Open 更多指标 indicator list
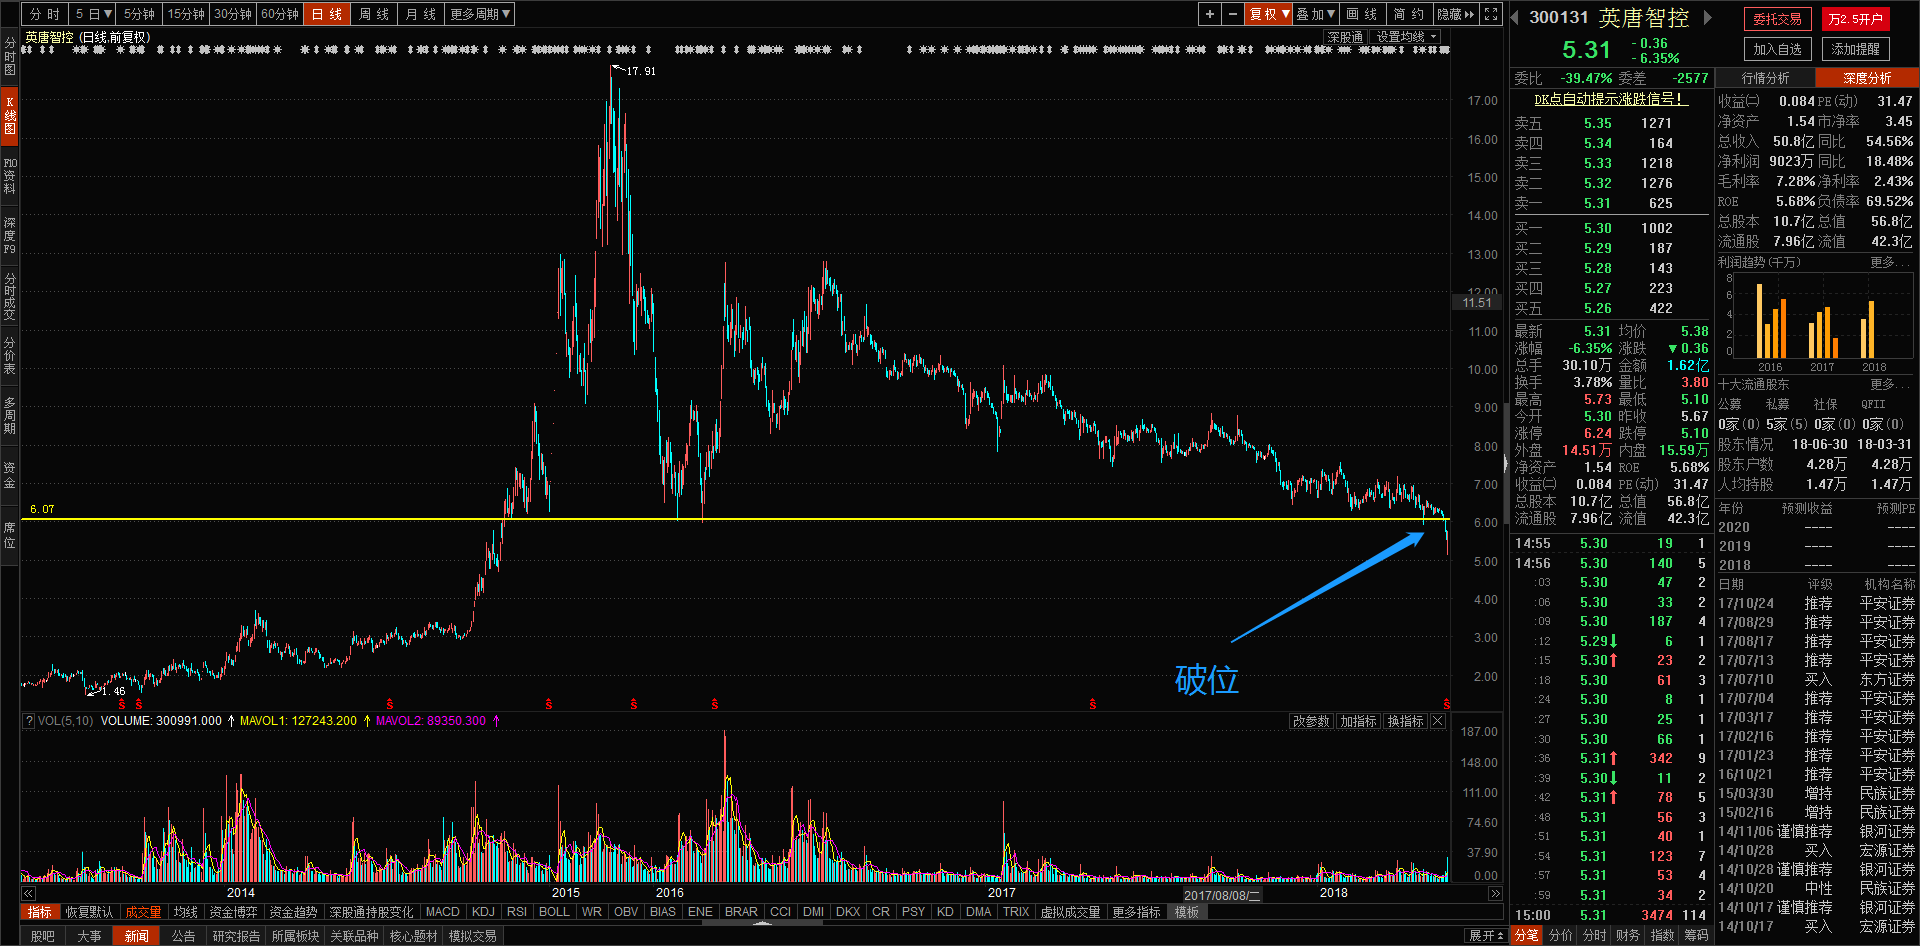 click(1137, 912)
